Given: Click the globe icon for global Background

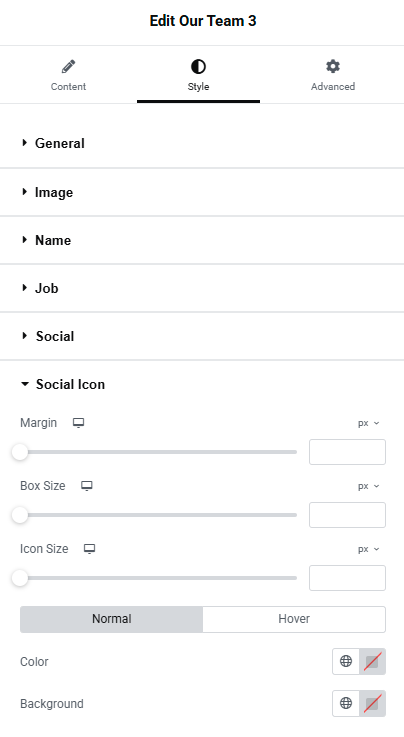Looking at the screenshot, I should [346, 703].
